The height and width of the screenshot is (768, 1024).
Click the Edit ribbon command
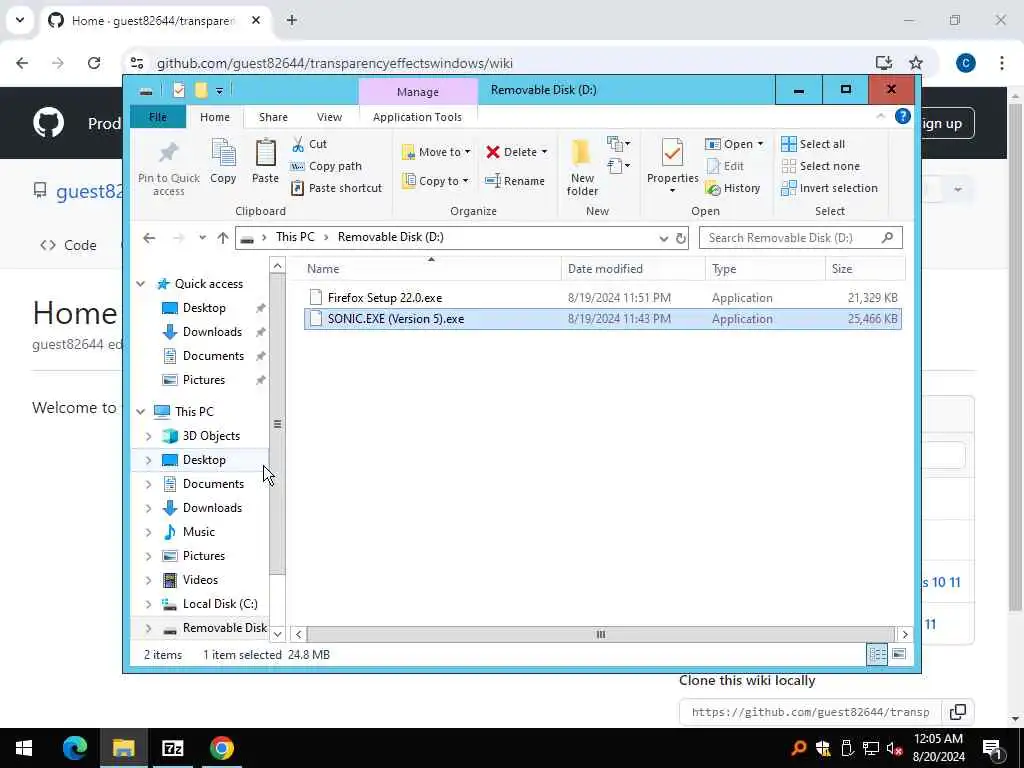tap(725, 166)
